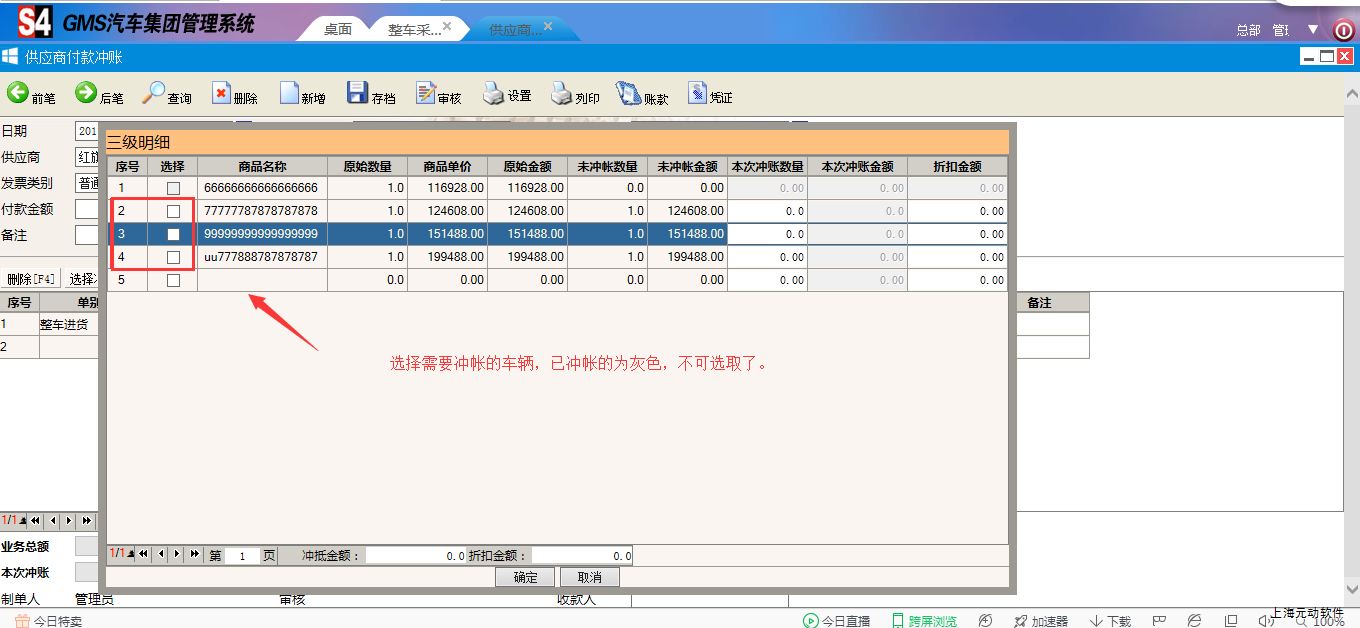
Task: Open the 列印 print function
Action: (x=562, y=95)
